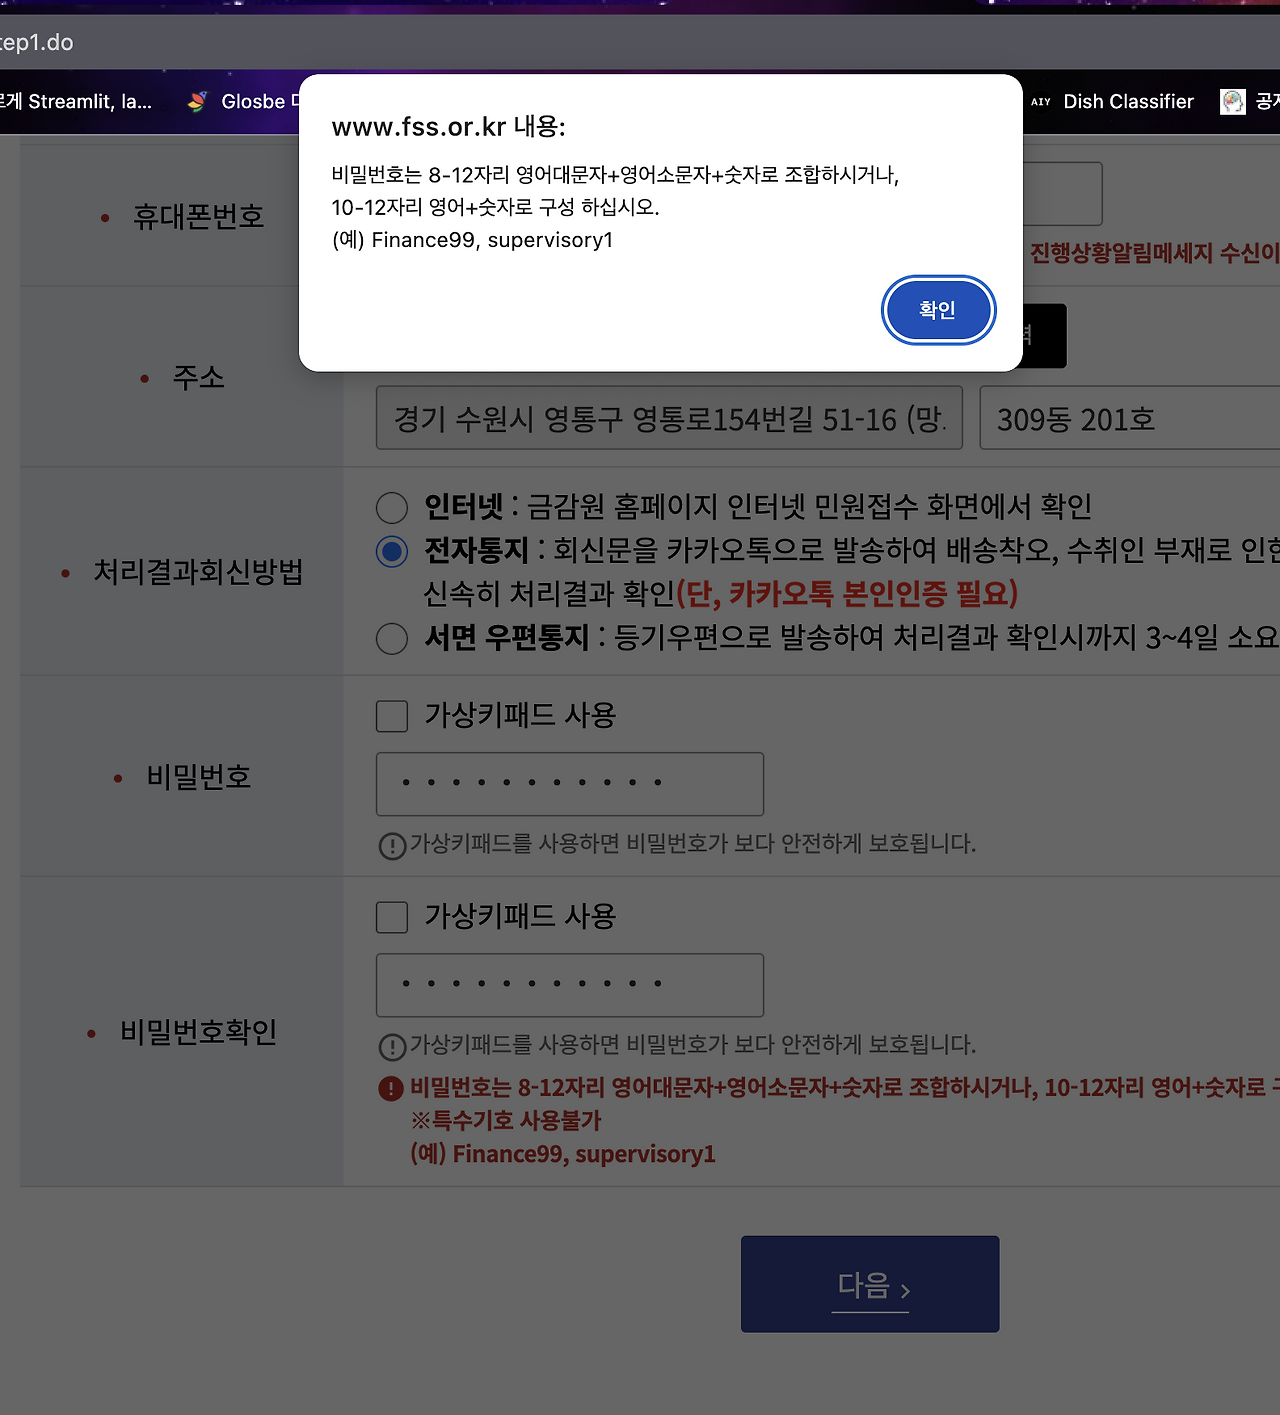Click the Glosbe bookmark icon
Viewport: 1280px width, 1415px height.
(197, 100)
